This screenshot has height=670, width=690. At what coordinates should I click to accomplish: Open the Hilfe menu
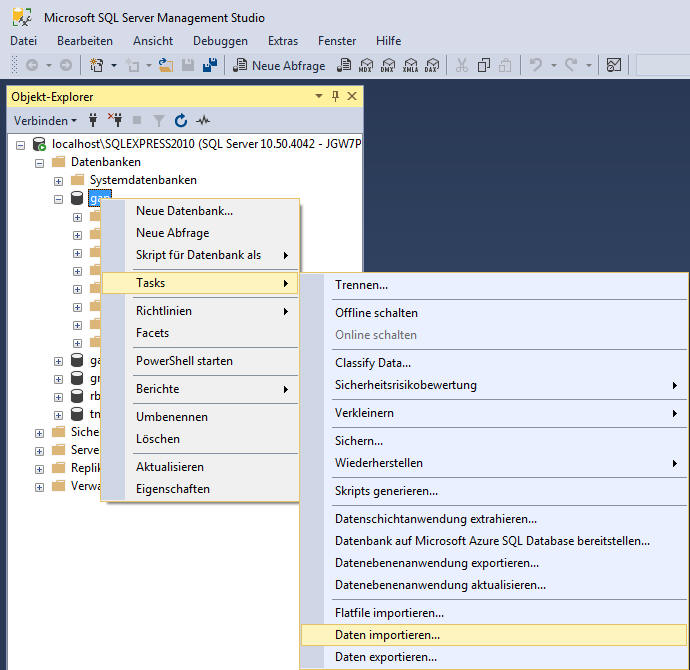(389, 41)
